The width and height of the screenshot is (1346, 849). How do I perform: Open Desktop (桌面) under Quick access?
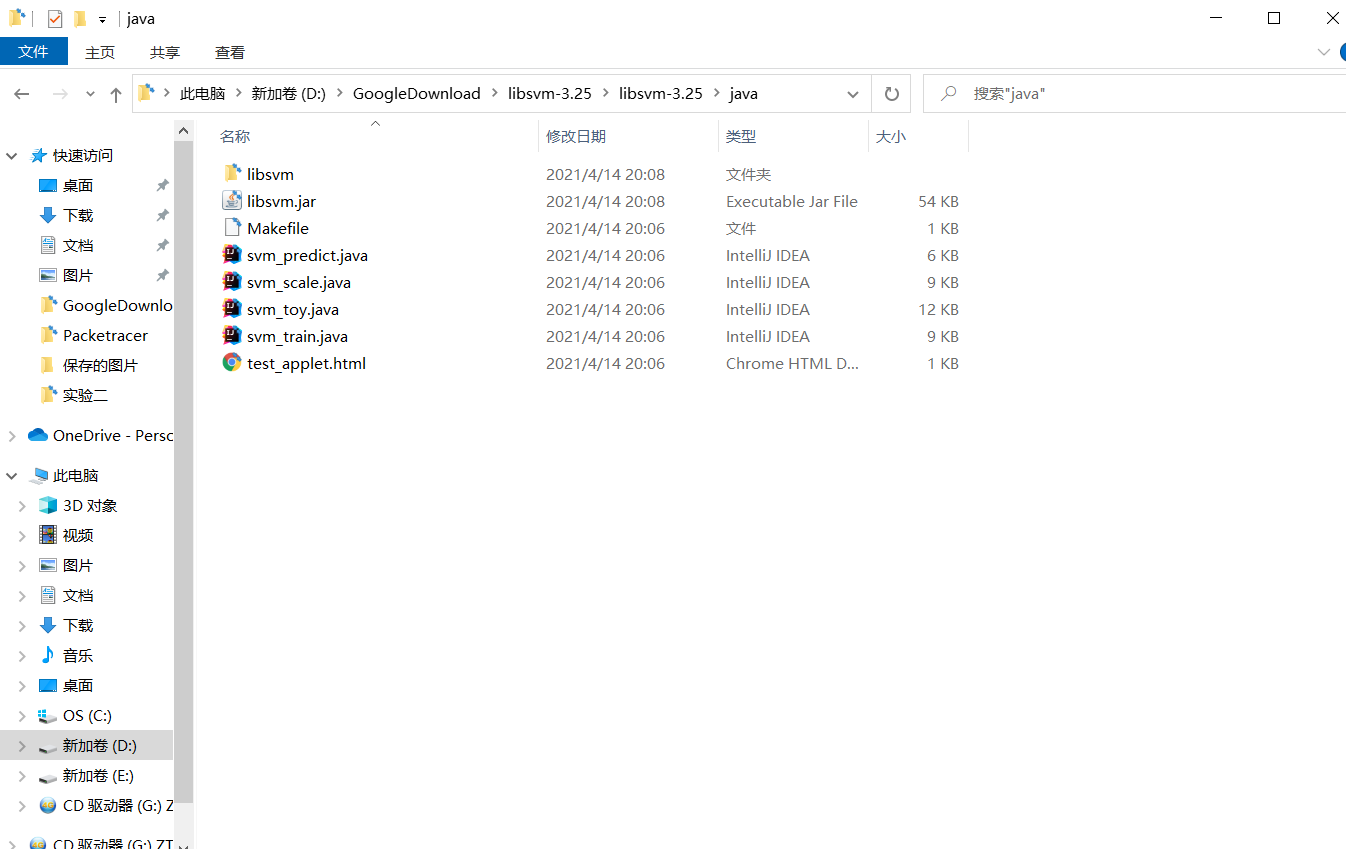coord(78,185)
